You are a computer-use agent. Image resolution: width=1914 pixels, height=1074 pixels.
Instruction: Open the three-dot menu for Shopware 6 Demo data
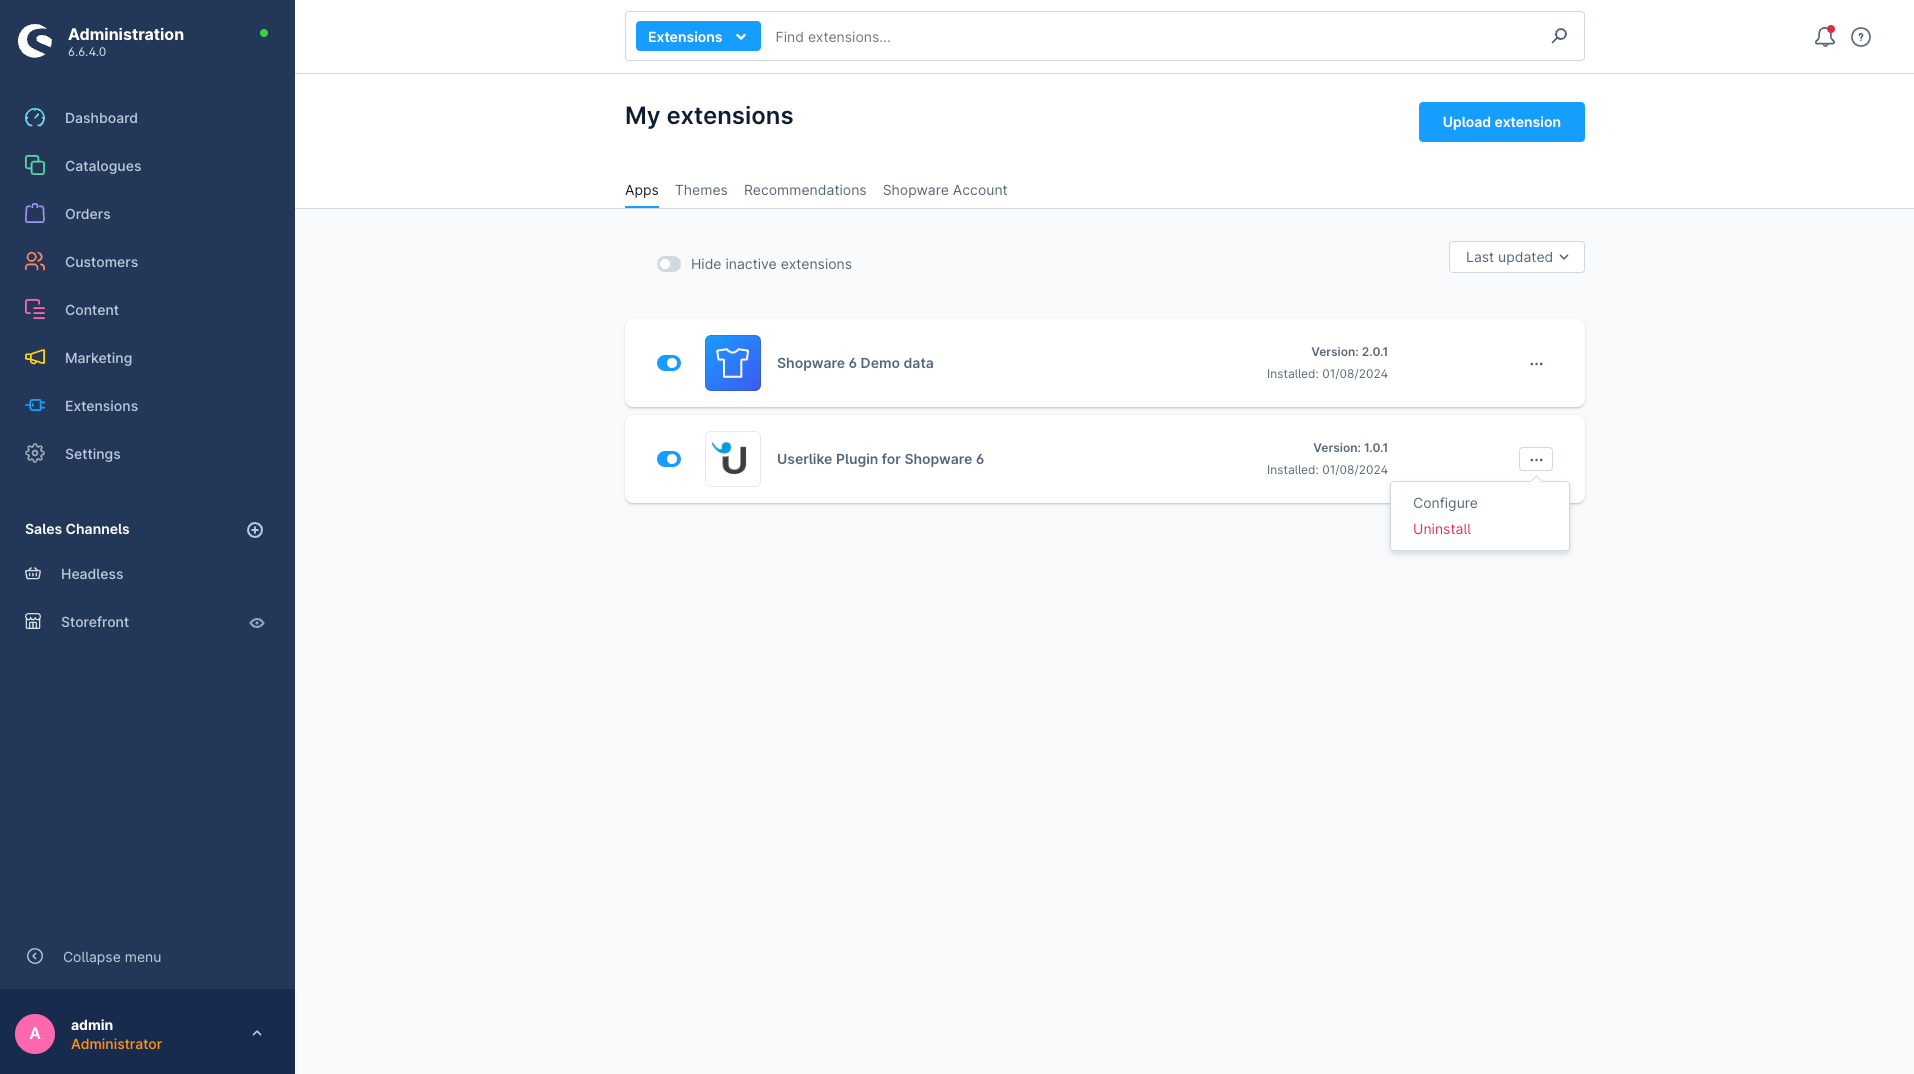1536,364
